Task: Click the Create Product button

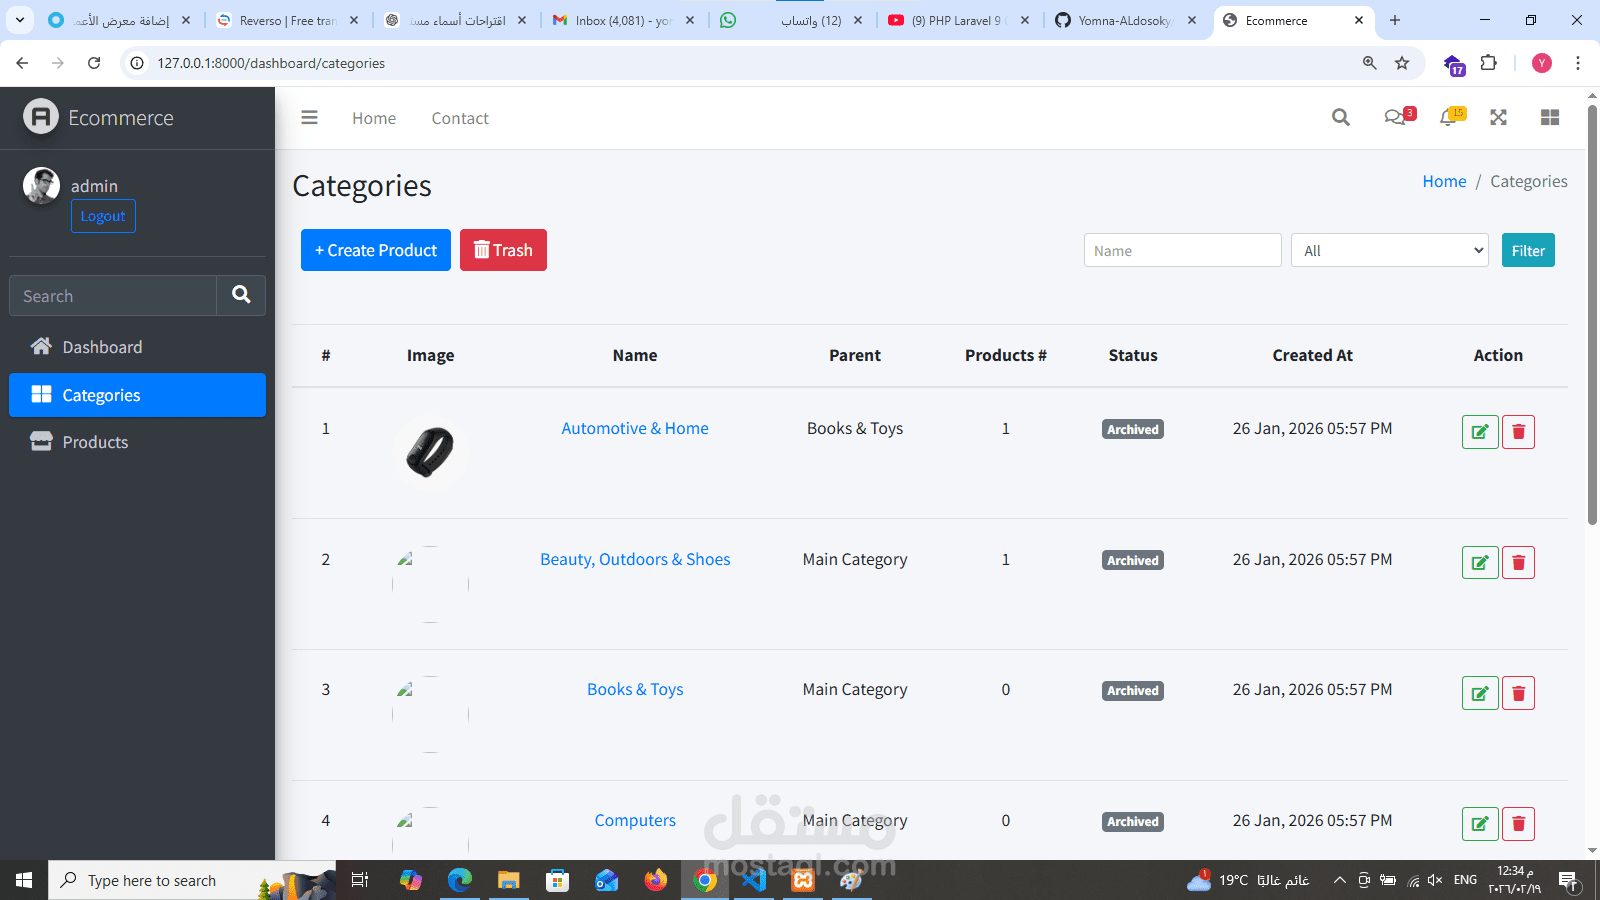Action: click(x=375, y=250)
